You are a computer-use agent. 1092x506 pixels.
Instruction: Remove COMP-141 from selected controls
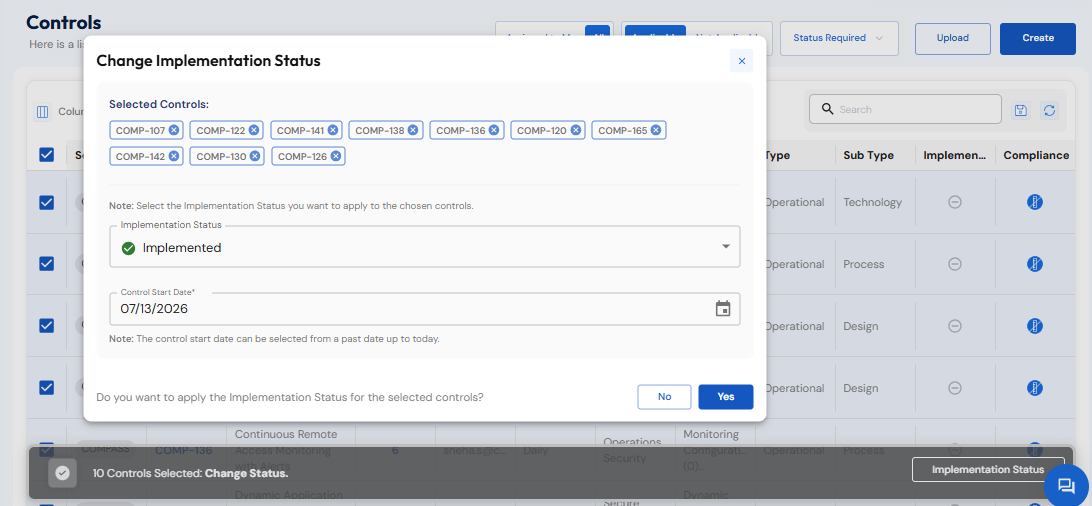coord(333,130)
